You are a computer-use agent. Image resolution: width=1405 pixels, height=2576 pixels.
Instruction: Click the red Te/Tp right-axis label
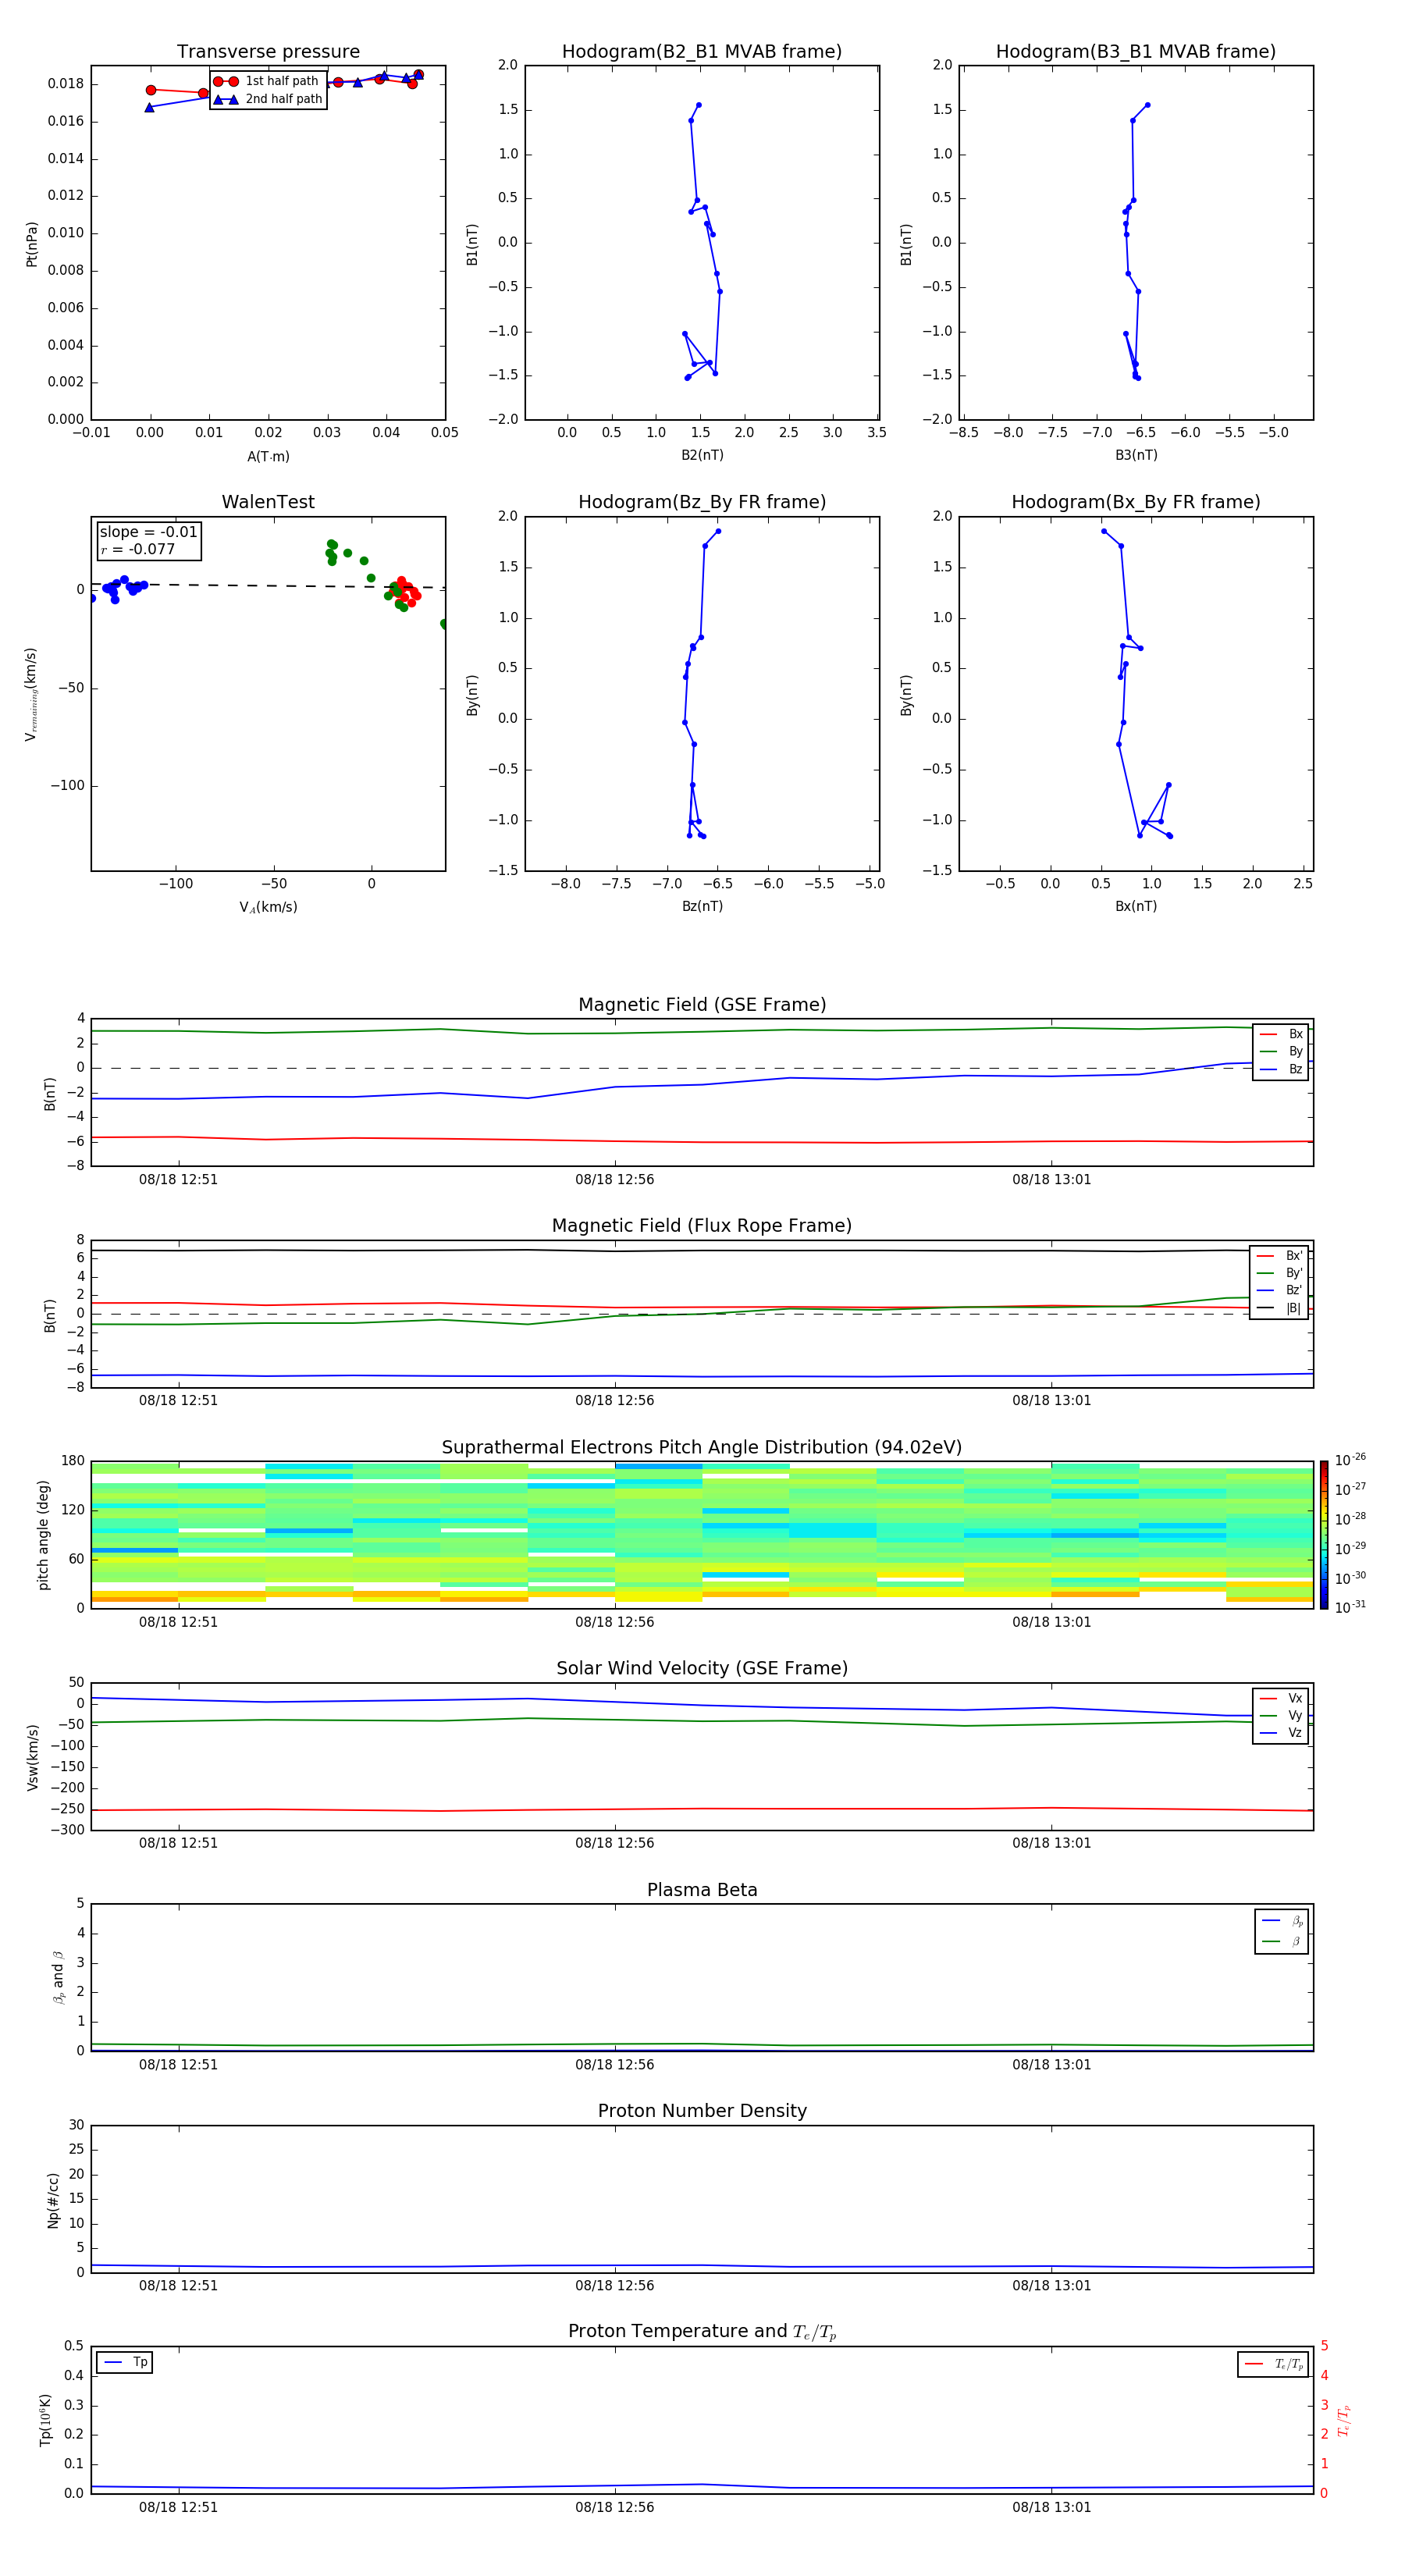tap(1343, 2420)
